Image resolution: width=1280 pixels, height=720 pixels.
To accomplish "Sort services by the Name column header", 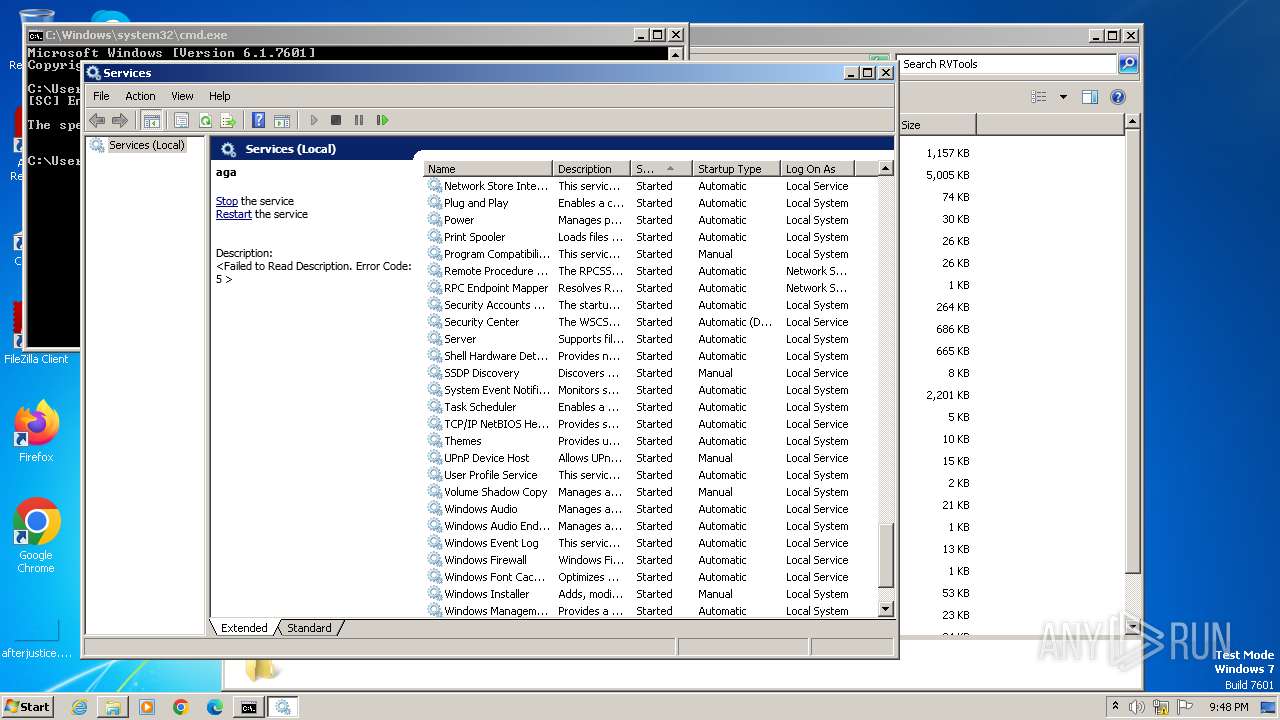I will (488, 169).
